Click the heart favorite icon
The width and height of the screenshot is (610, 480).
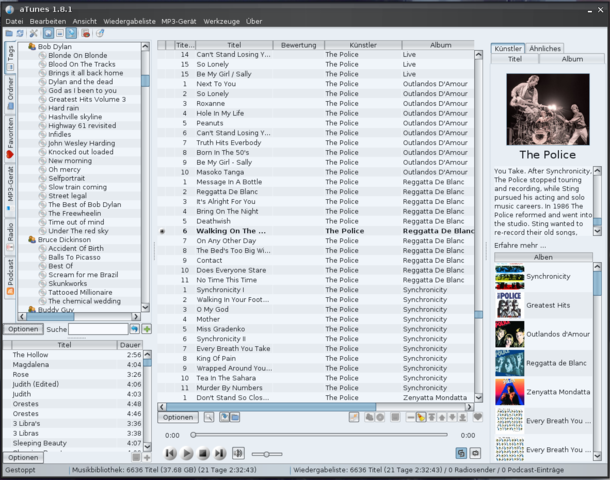(x=478, y=417)
